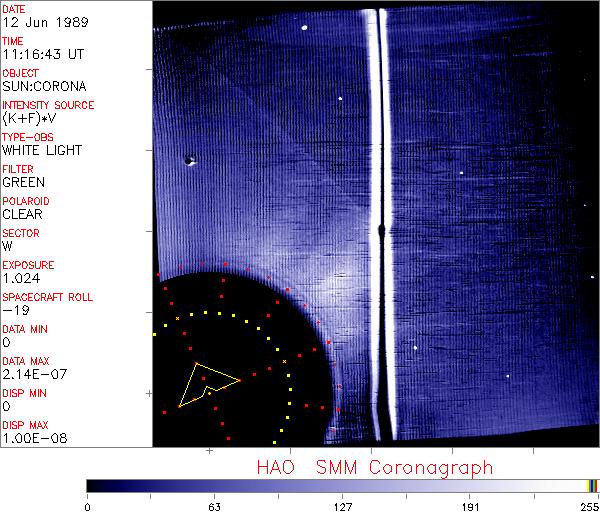This screenshot has width=600, height=512.
Task: Click the CLEAR polaroid value
Action: [22, 214]
